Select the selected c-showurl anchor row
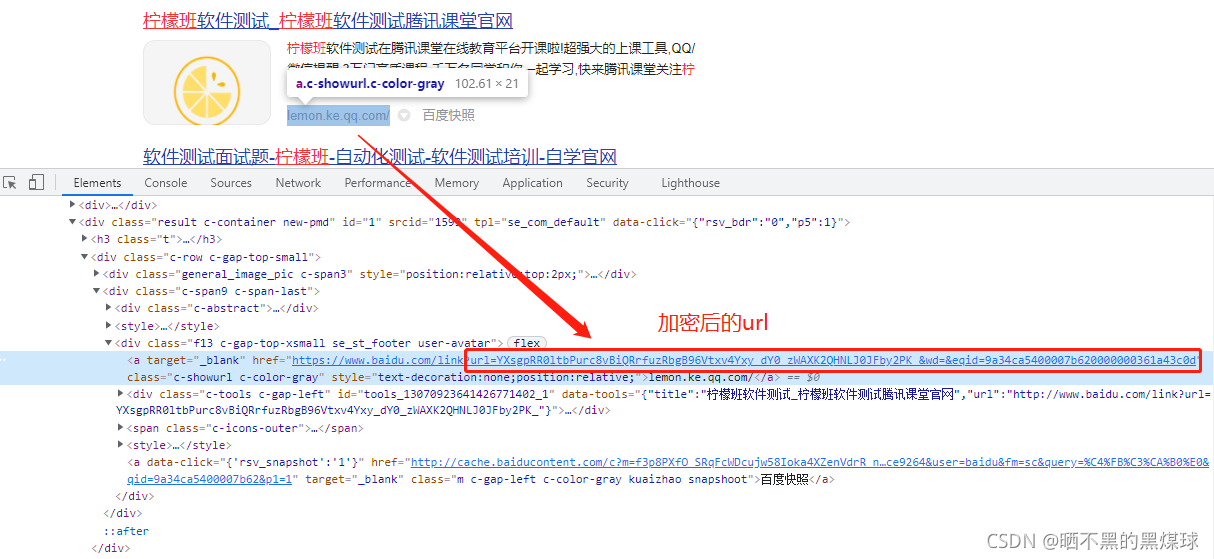The image size is (1214, 559). [607, 368]
